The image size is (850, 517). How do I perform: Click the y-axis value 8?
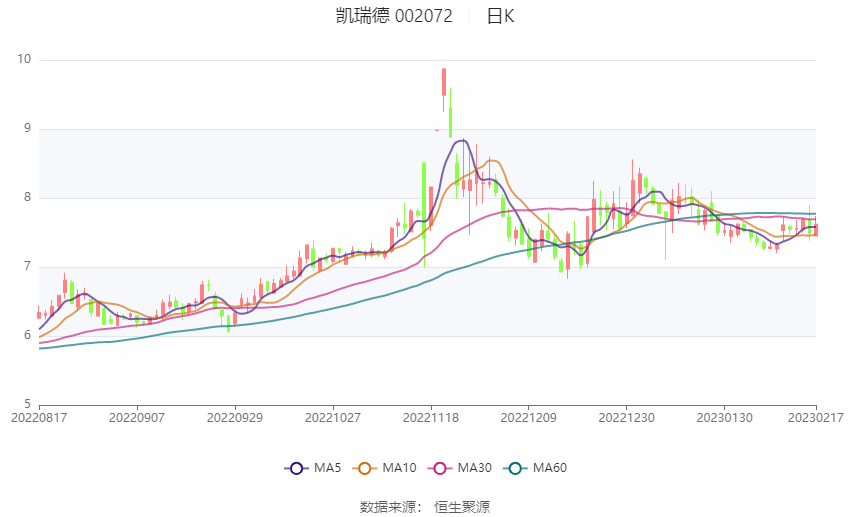[x=28, y=197]
